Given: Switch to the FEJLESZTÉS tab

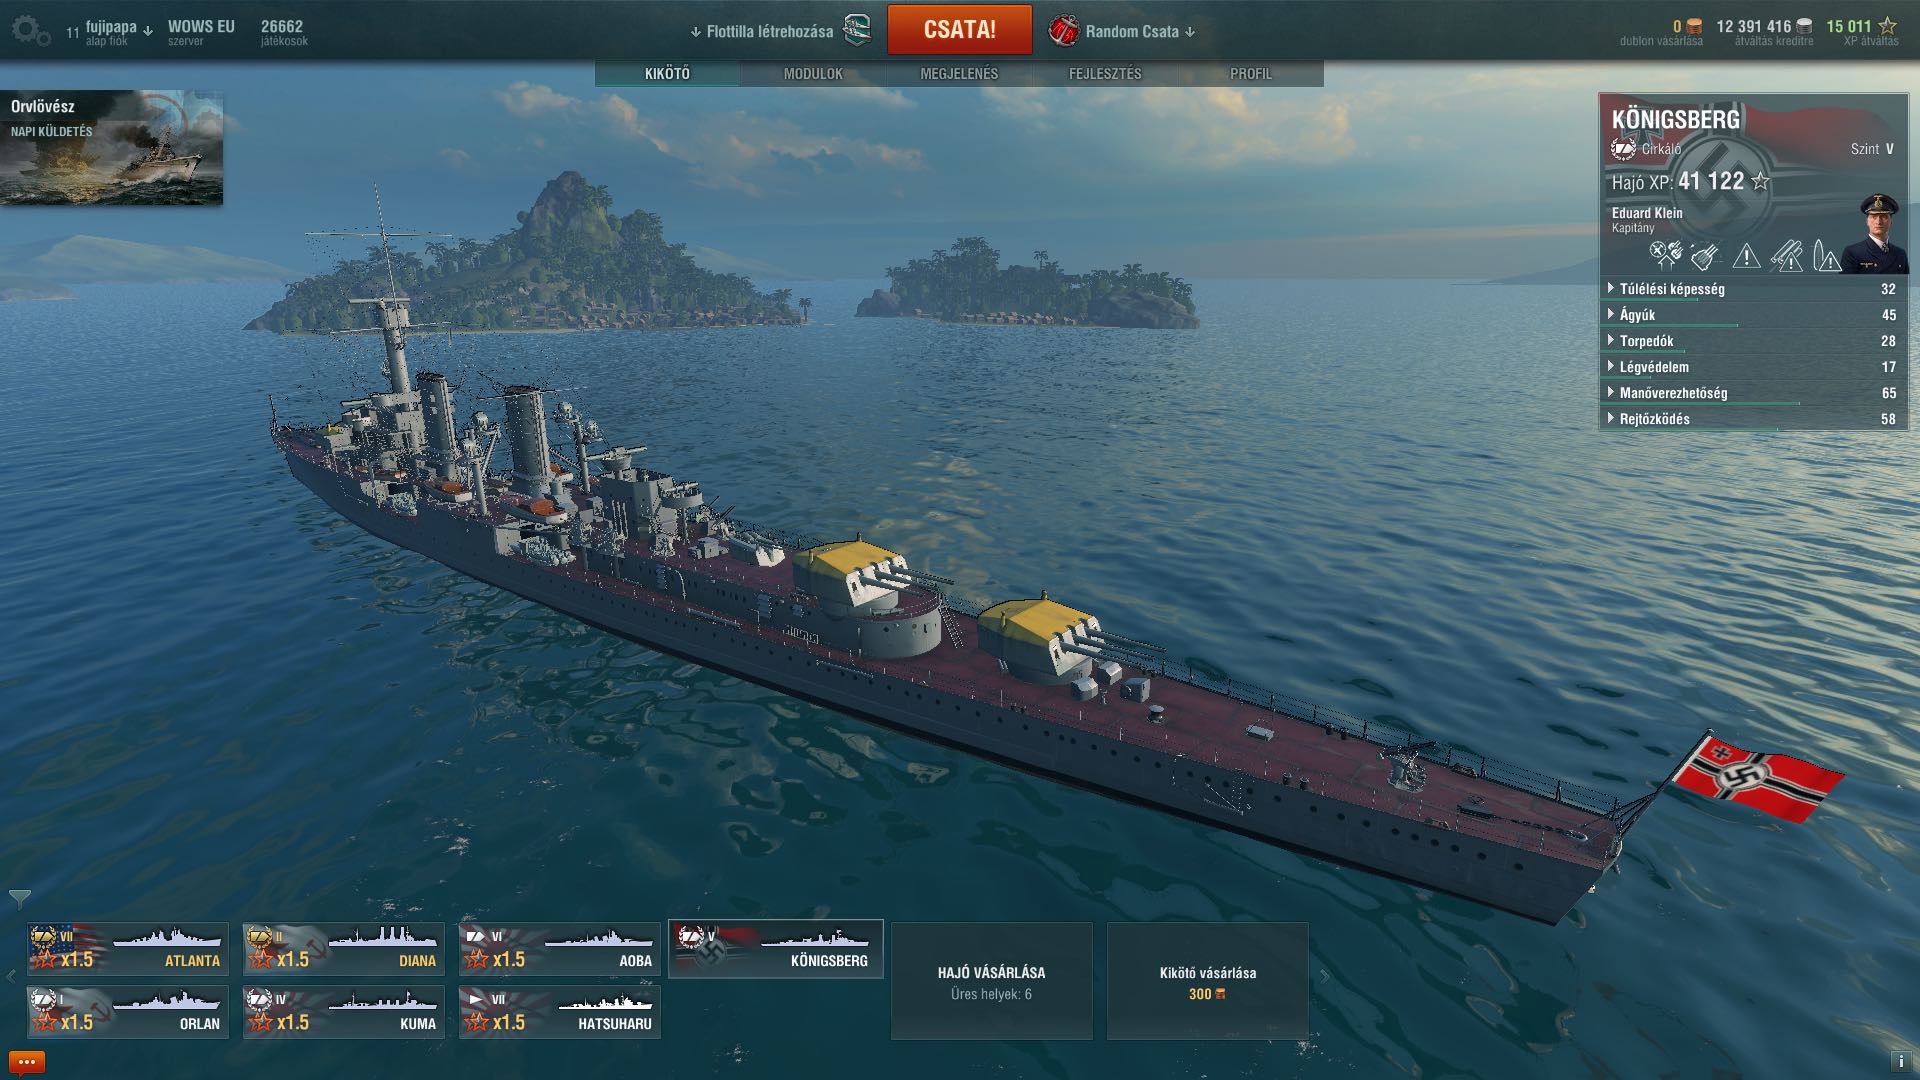Looking at the screenshot, I should click(1105, 74).
